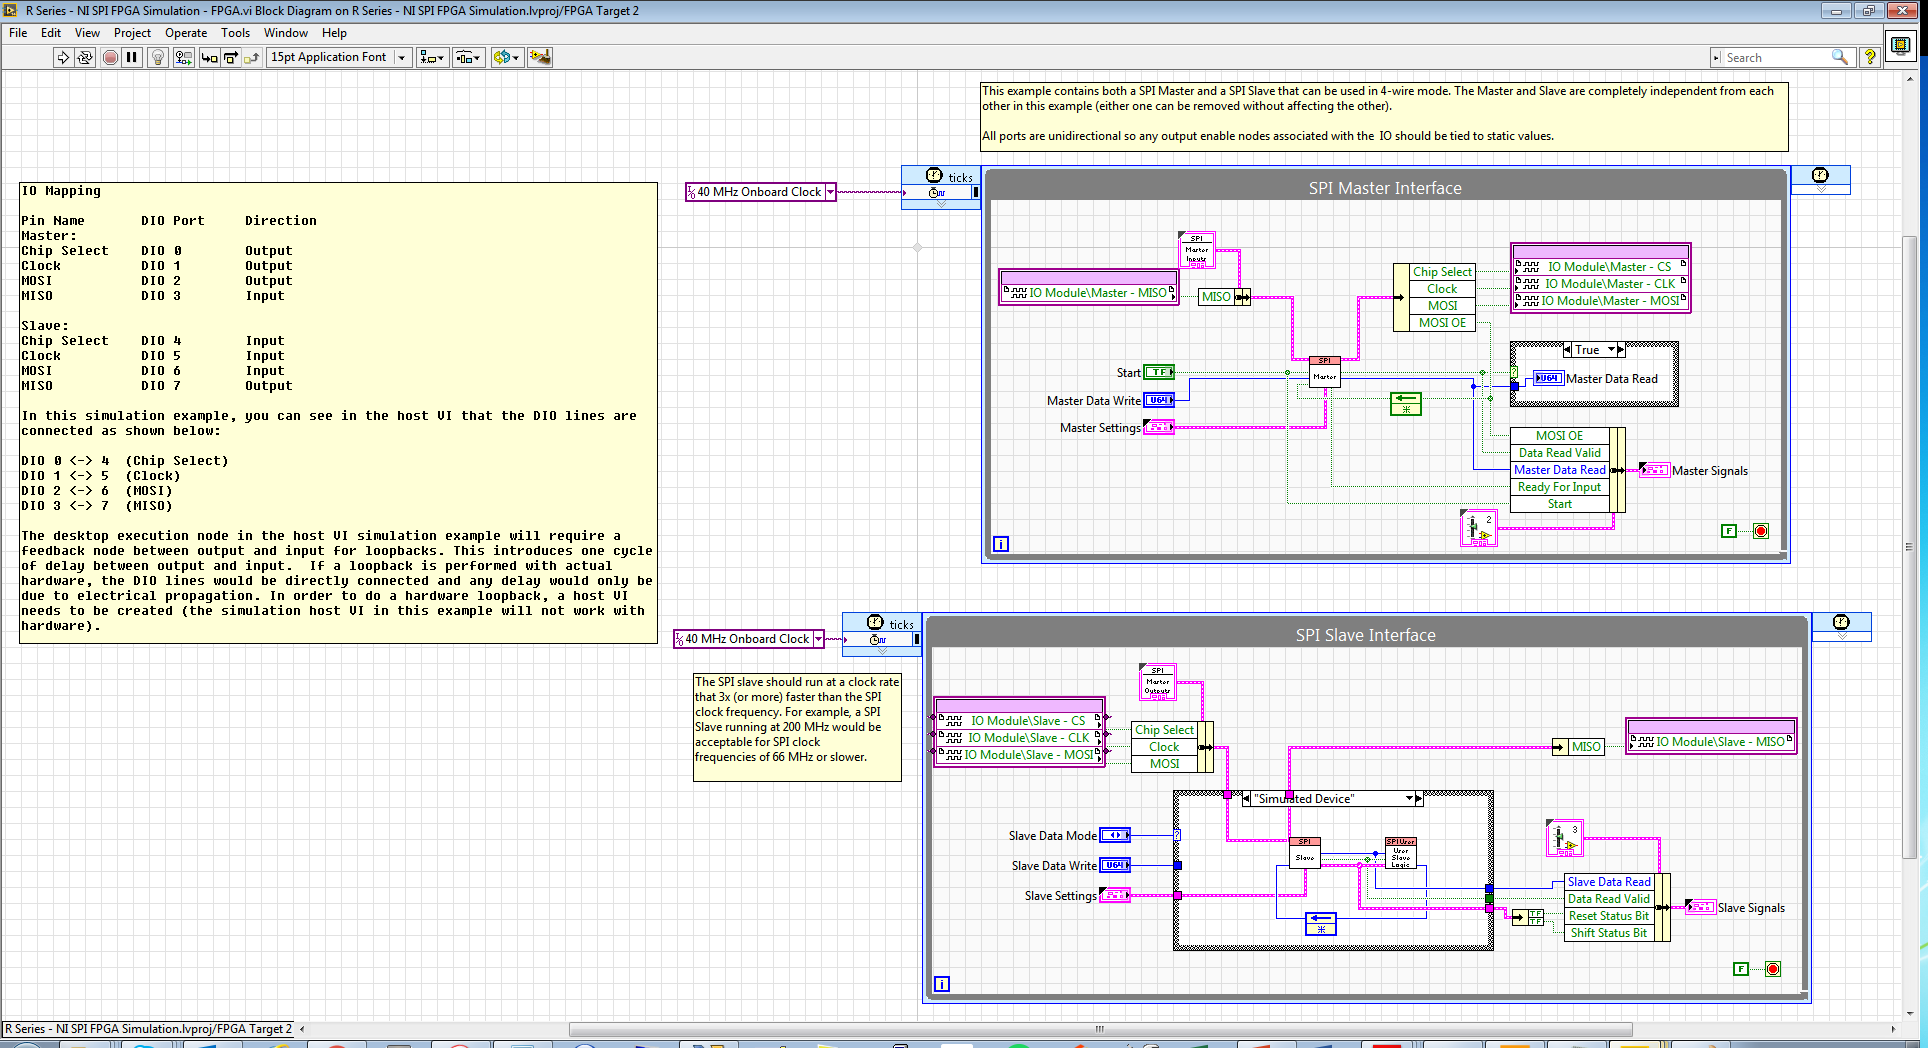The width and height of the screenshot is (1928, 1048).
Task: Open the master 40 MHz Onboard Clock dropdown
Action: tap(830, 192)
